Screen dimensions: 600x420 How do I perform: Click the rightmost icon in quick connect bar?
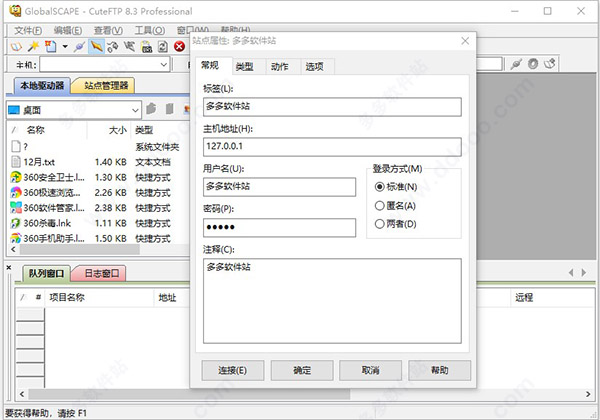(x=550, y=64)
